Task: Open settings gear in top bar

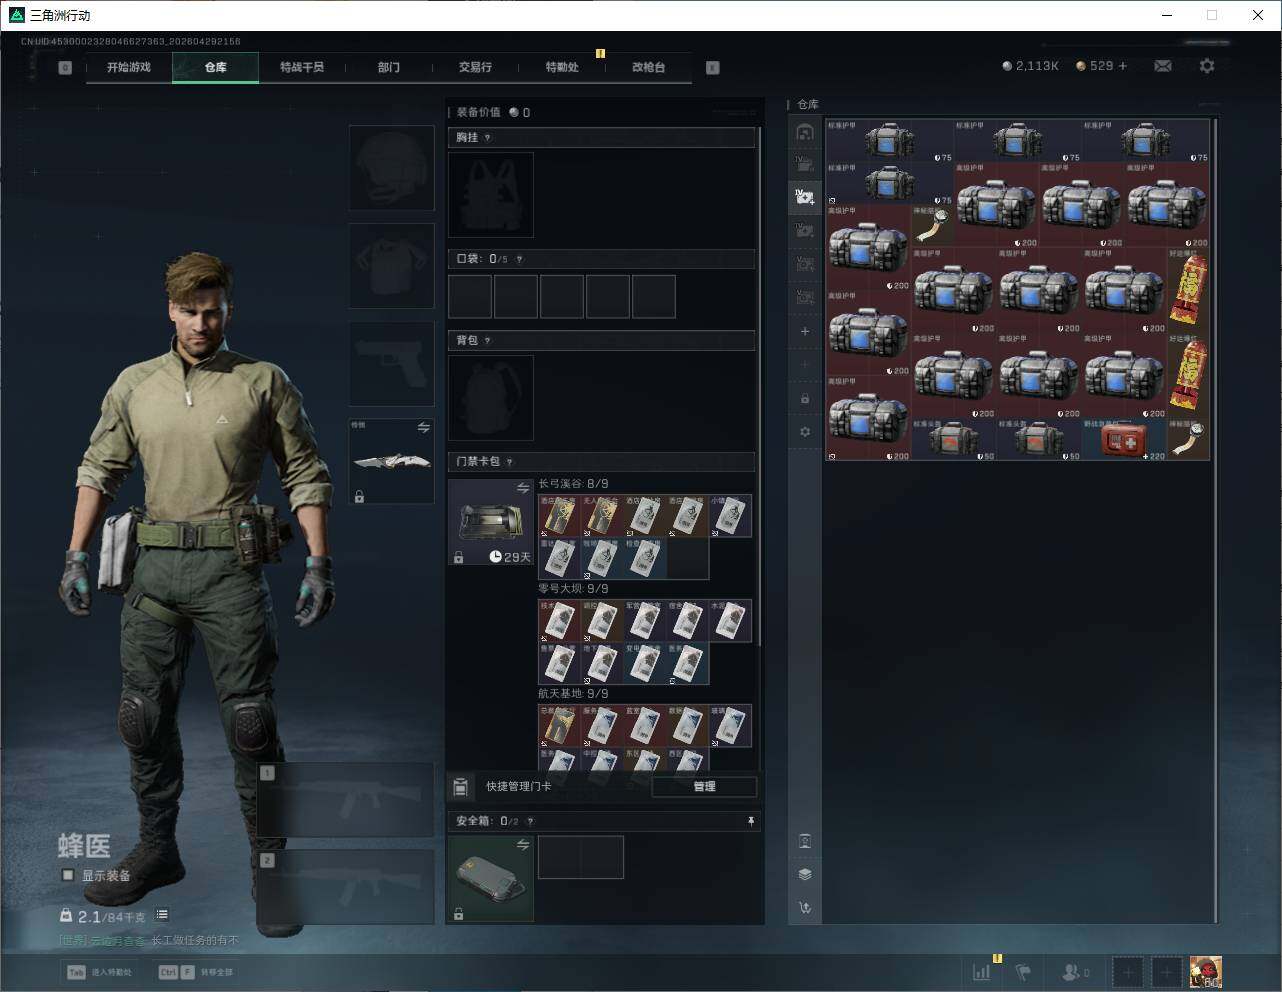Action: click(x=1207, y=66)
